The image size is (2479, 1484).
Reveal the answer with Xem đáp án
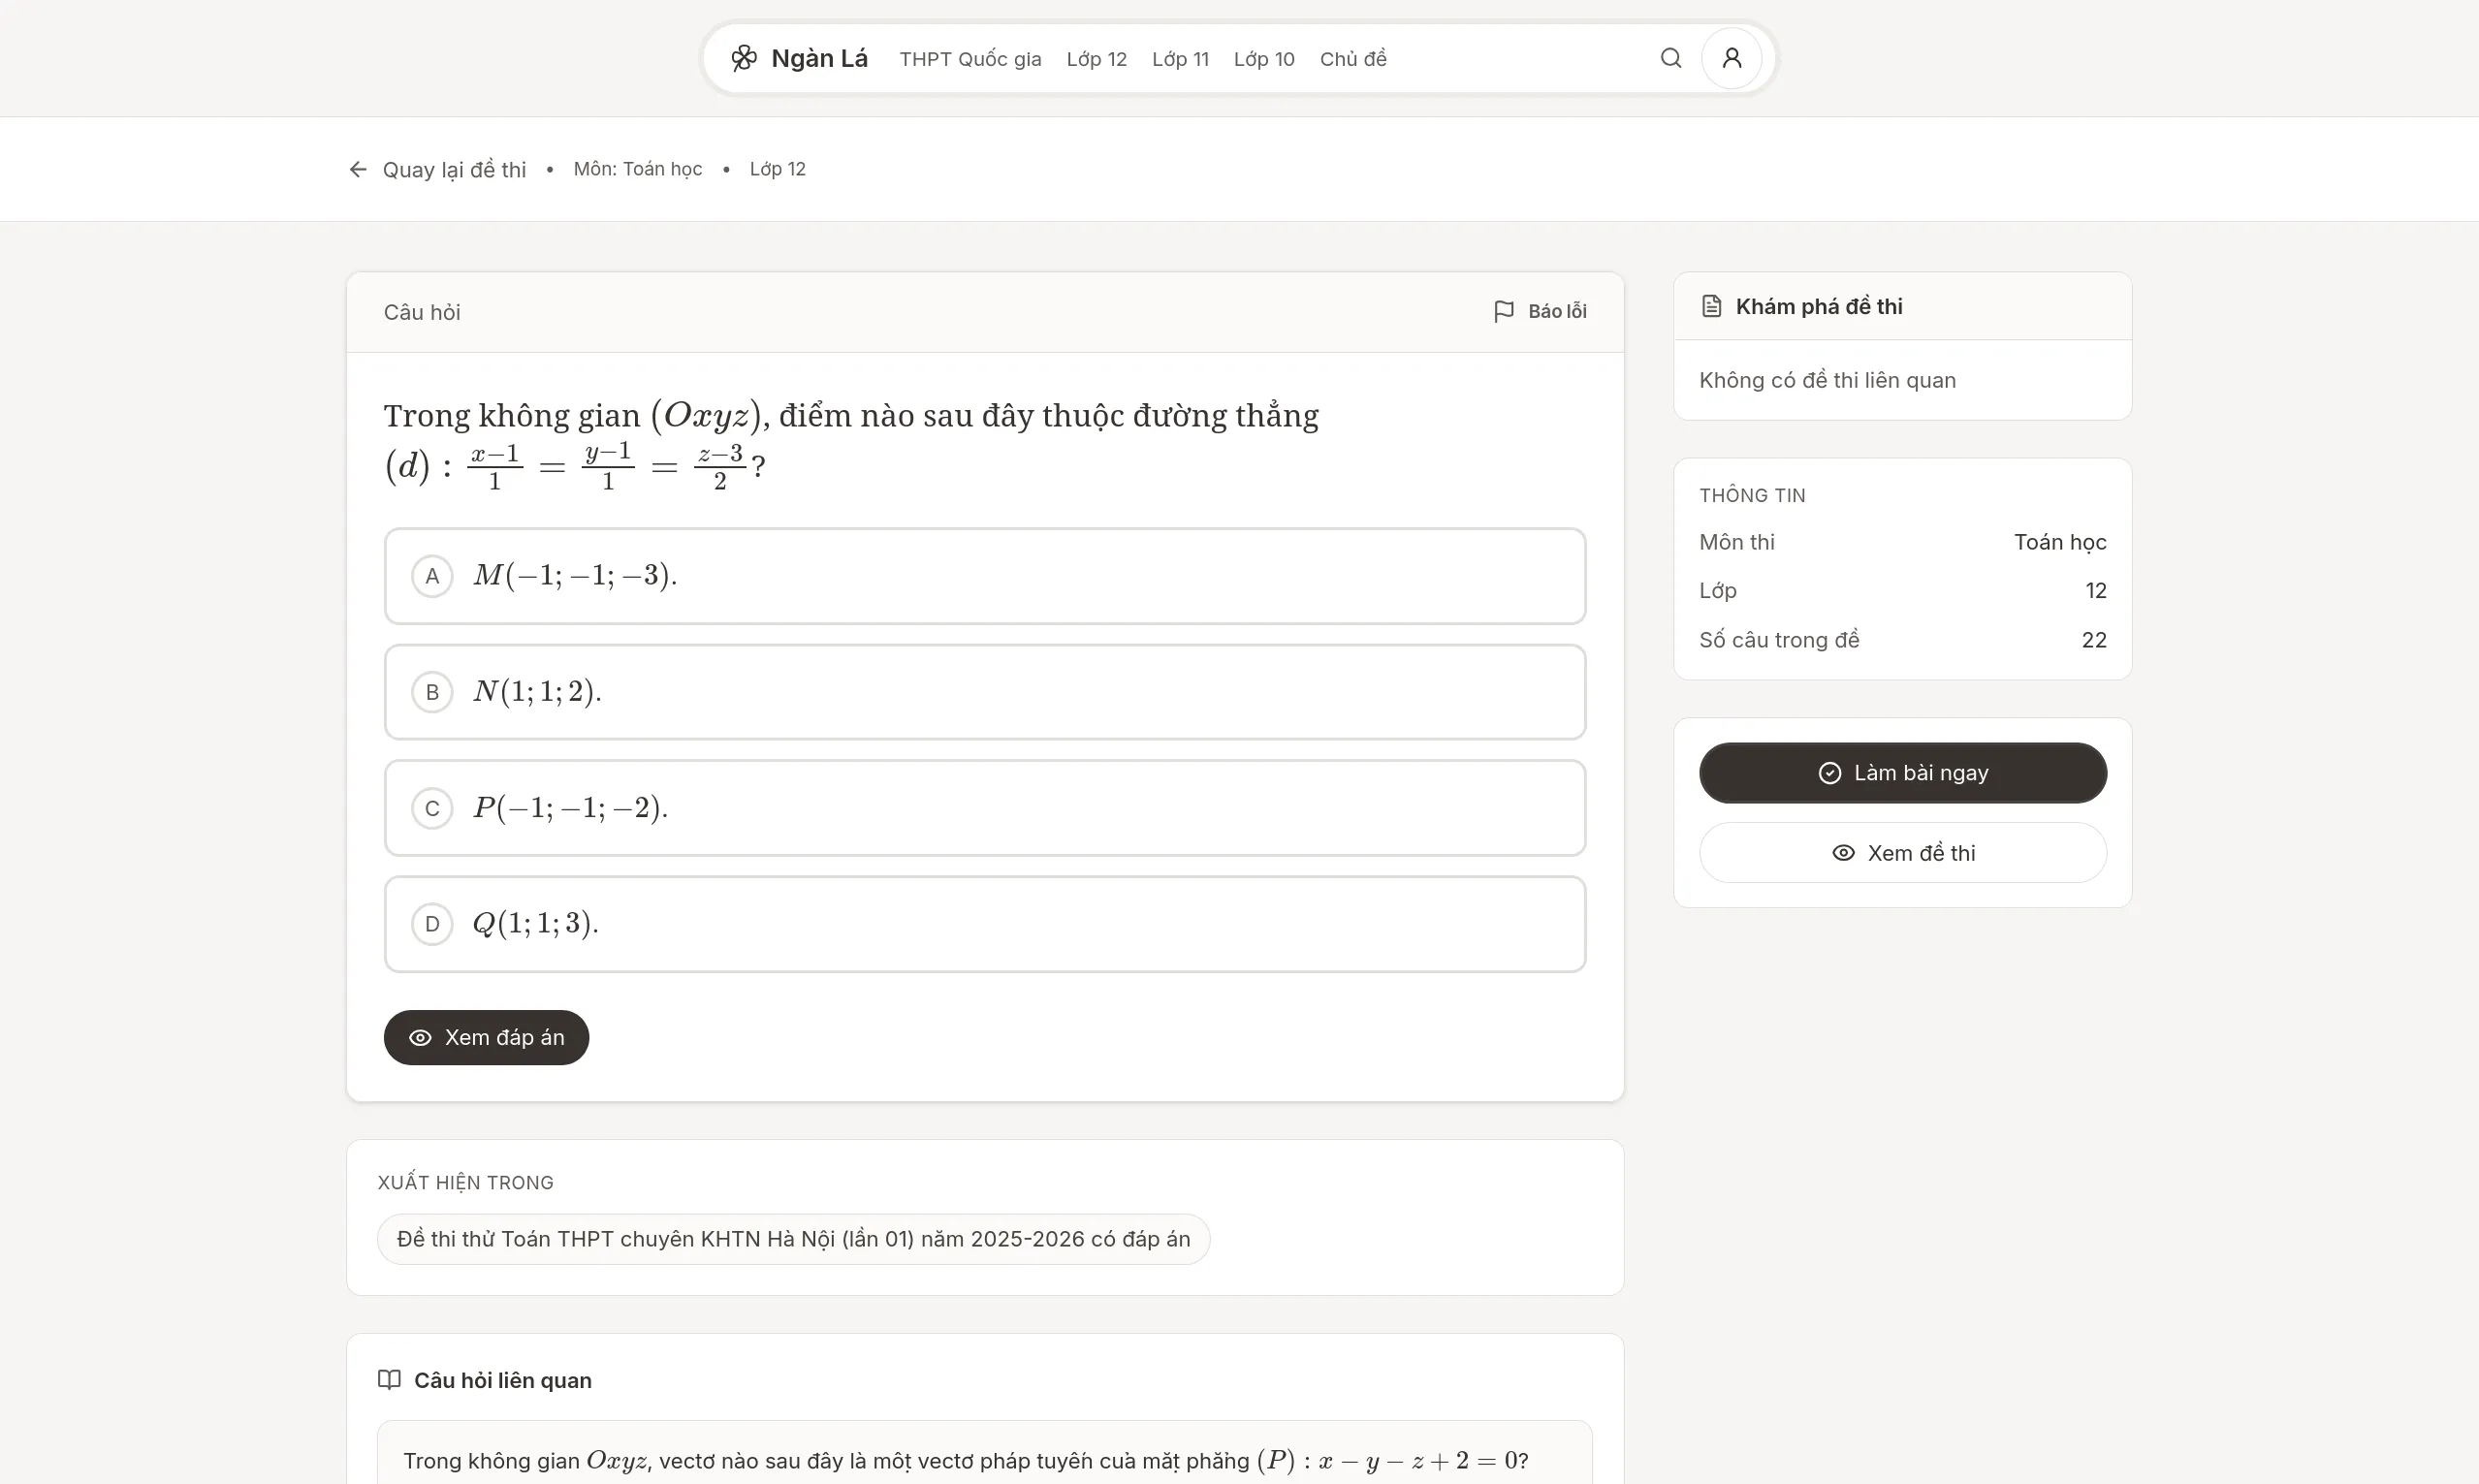[486, 1037]
